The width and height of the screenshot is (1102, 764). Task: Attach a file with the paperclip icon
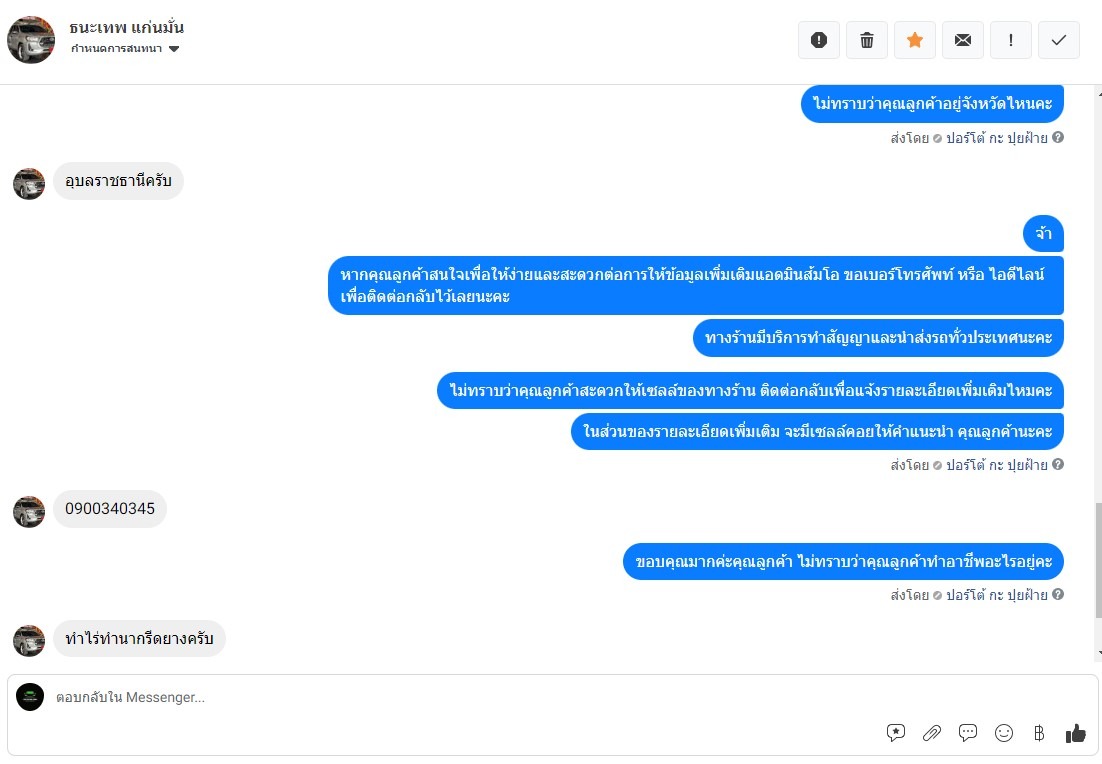point(932,733)
